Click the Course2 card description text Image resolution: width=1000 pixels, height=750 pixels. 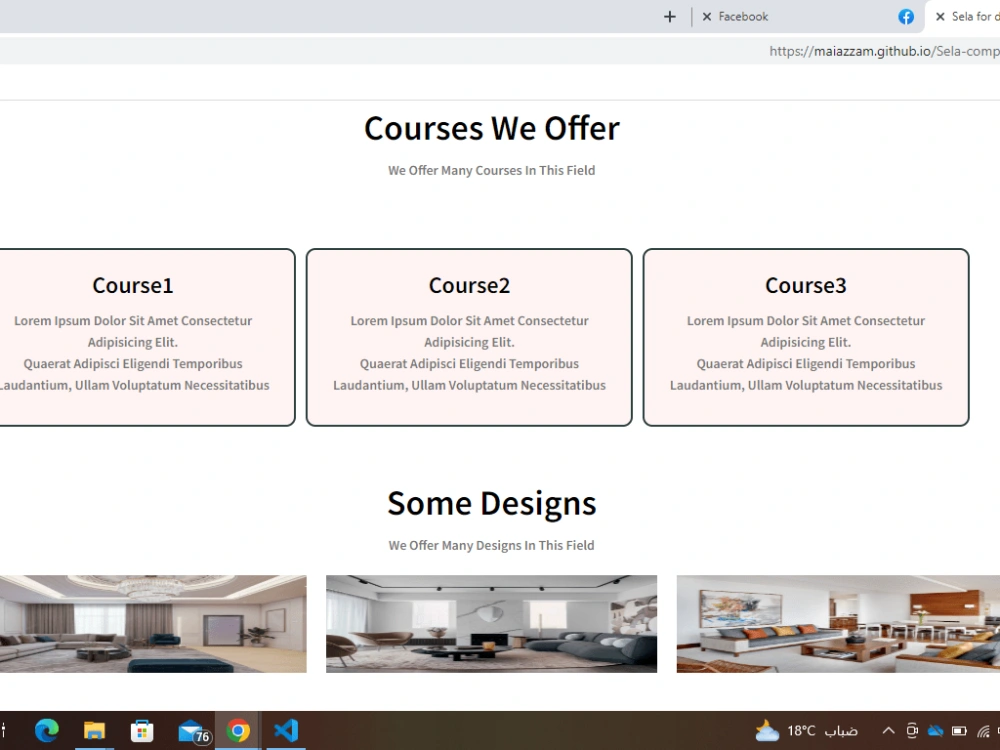[x=469, y=353]
